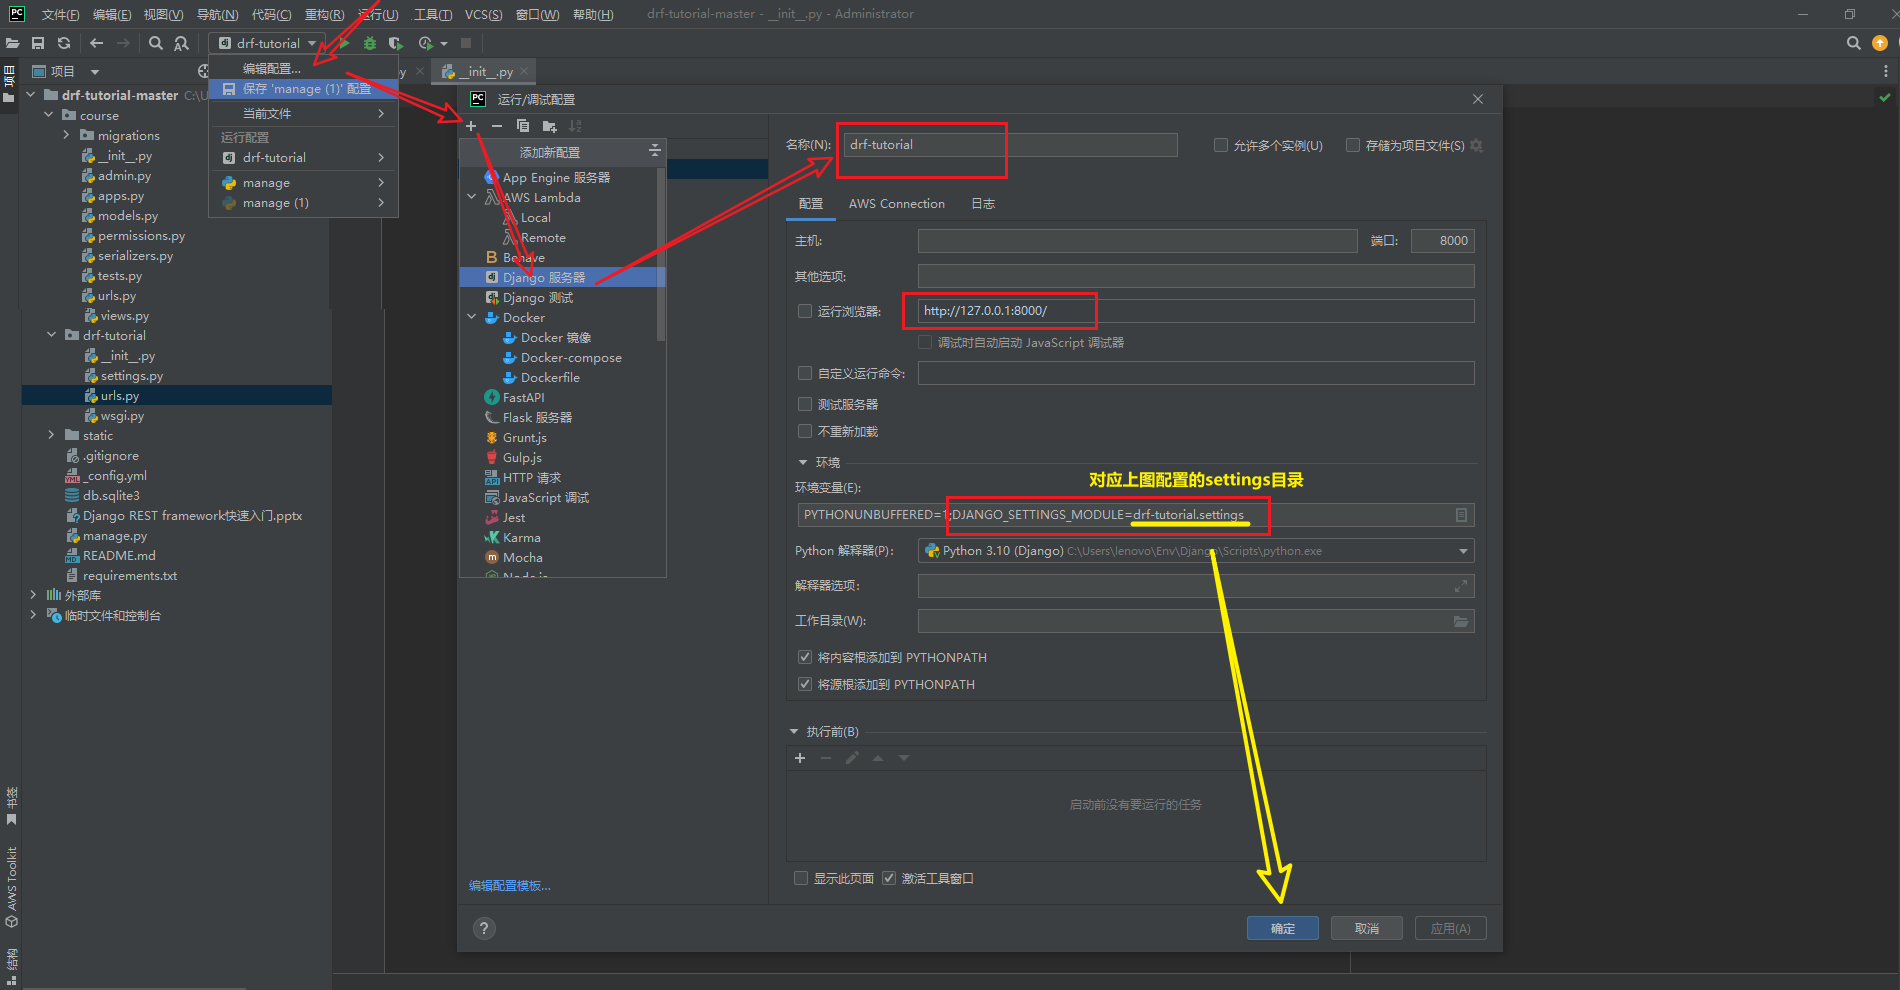Click the 取消 button

(1367, 928)
